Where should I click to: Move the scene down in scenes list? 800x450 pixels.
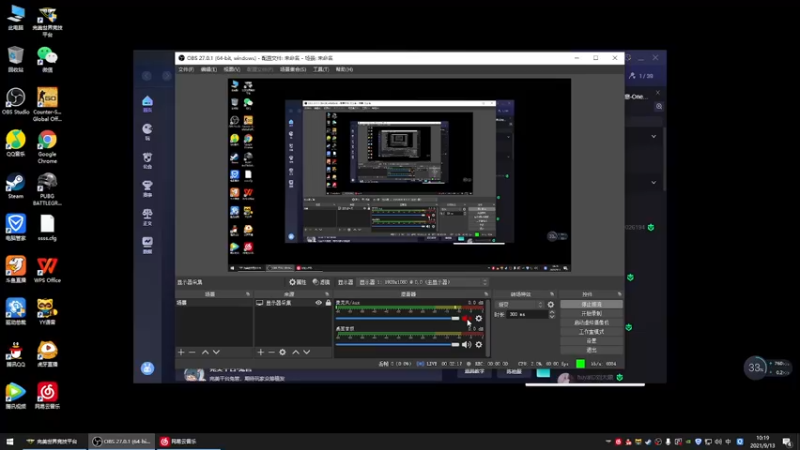click(216, 352)
